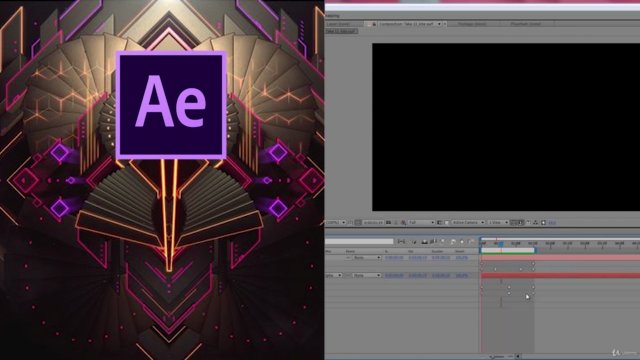The width and height of the screenshot is (640, 360).
Task: Click second layer's In time value
Action: coord(394,276)
